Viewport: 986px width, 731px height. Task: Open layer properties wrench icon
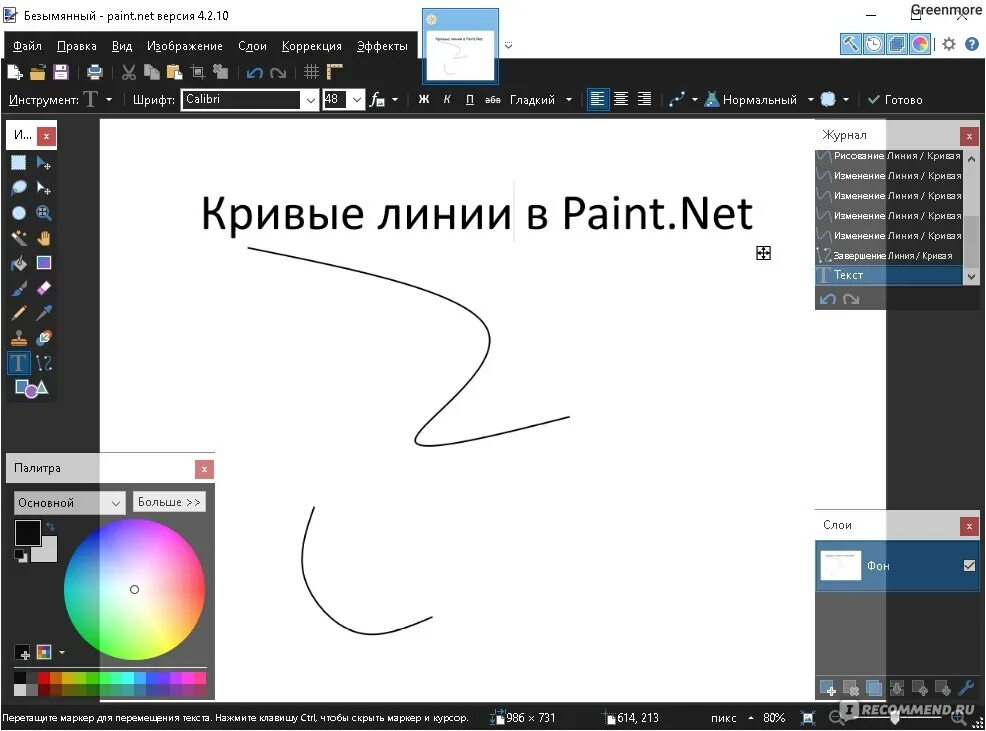[966, 688]
